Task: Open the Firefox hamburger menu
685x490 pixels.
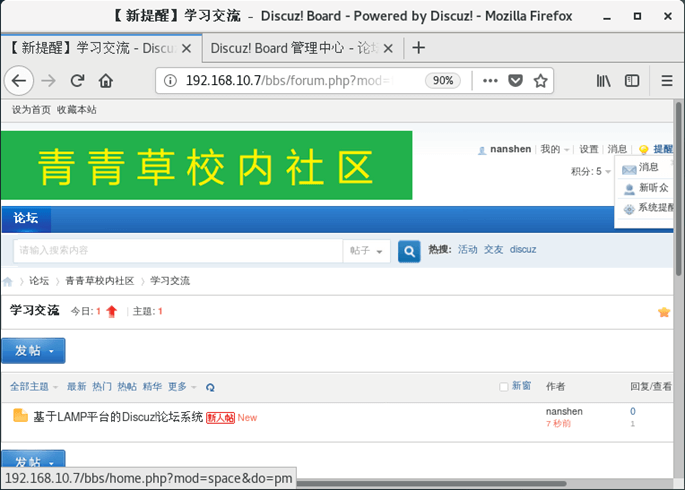Action: pos(667,81)
